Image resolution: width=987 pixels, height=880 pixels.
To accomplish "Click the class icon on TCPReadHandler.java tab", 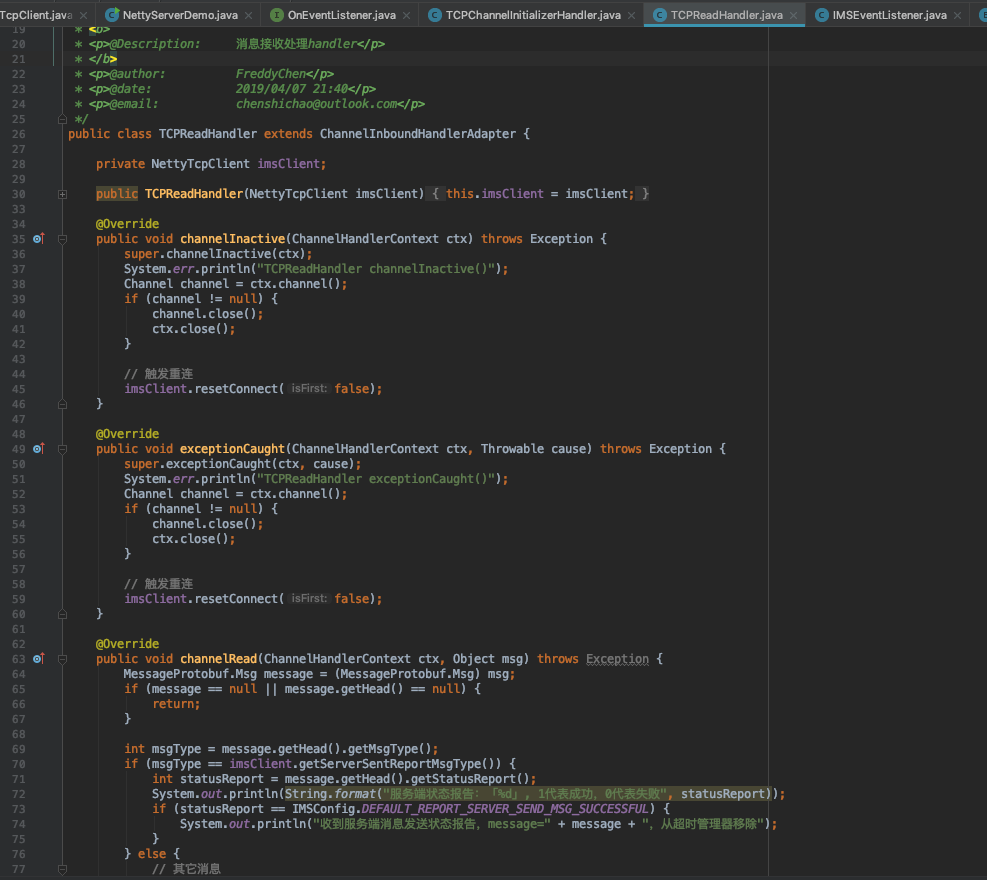I will (x=659, y=15).
